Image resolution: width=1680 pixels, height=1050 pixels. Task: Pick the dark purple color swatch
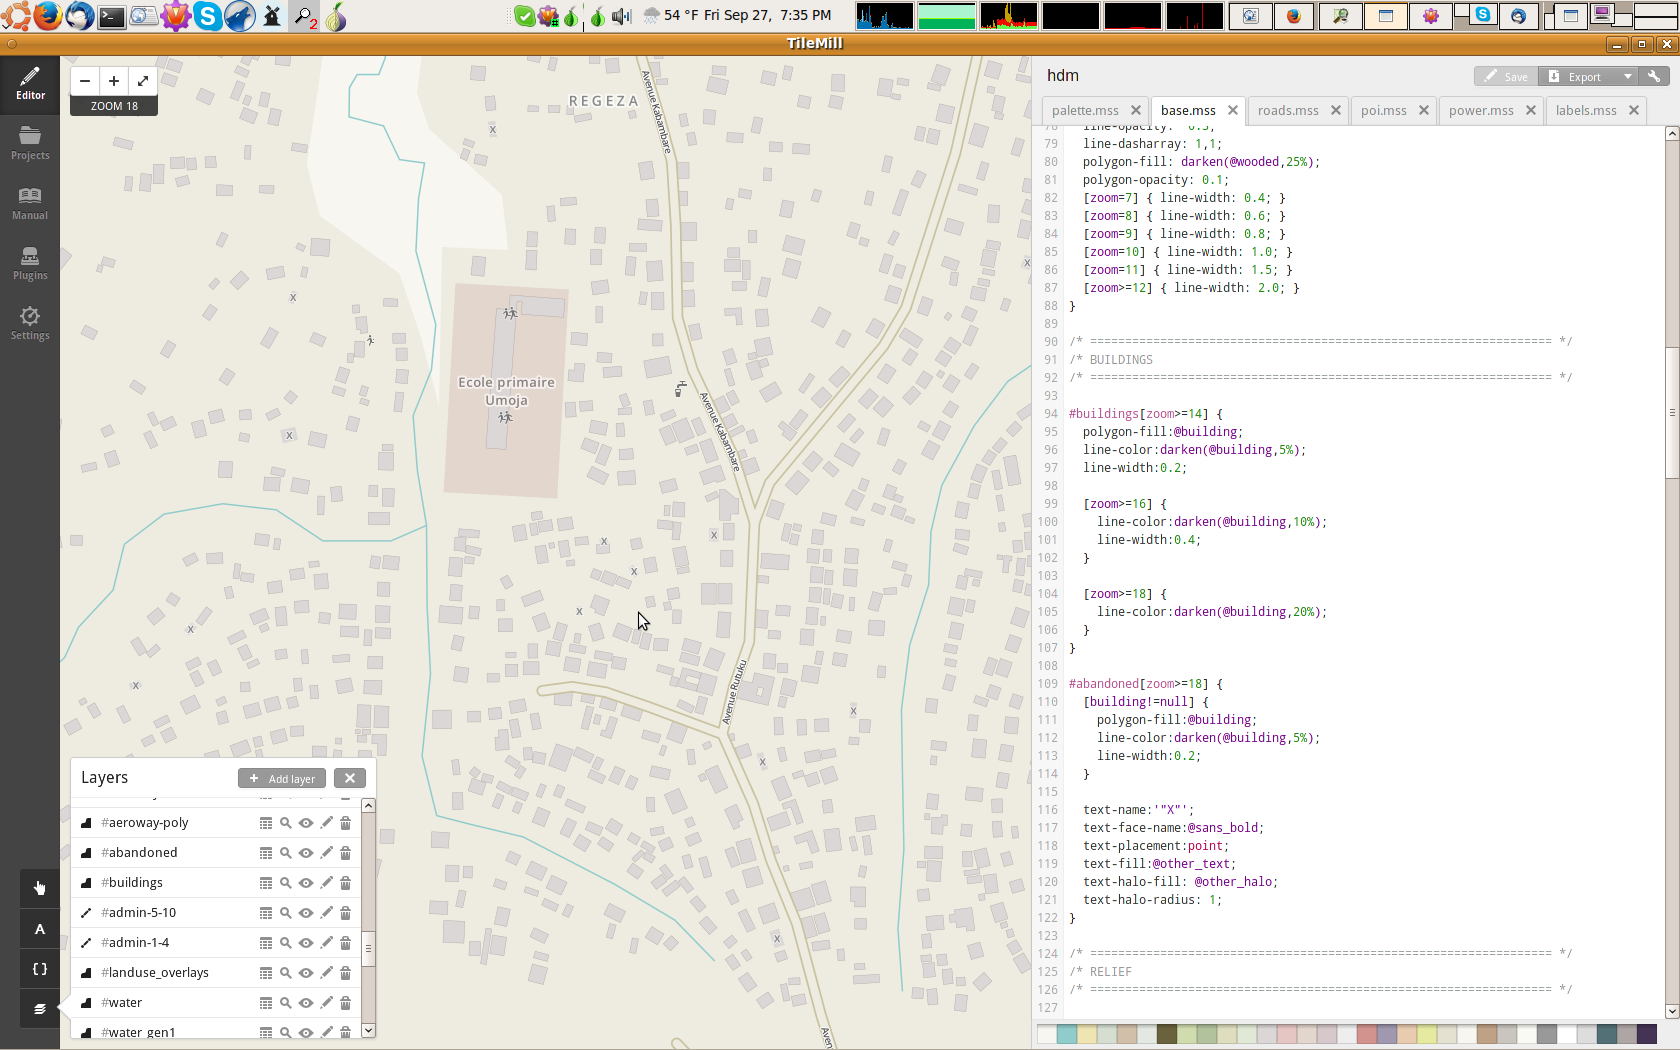[1647, 1034]
